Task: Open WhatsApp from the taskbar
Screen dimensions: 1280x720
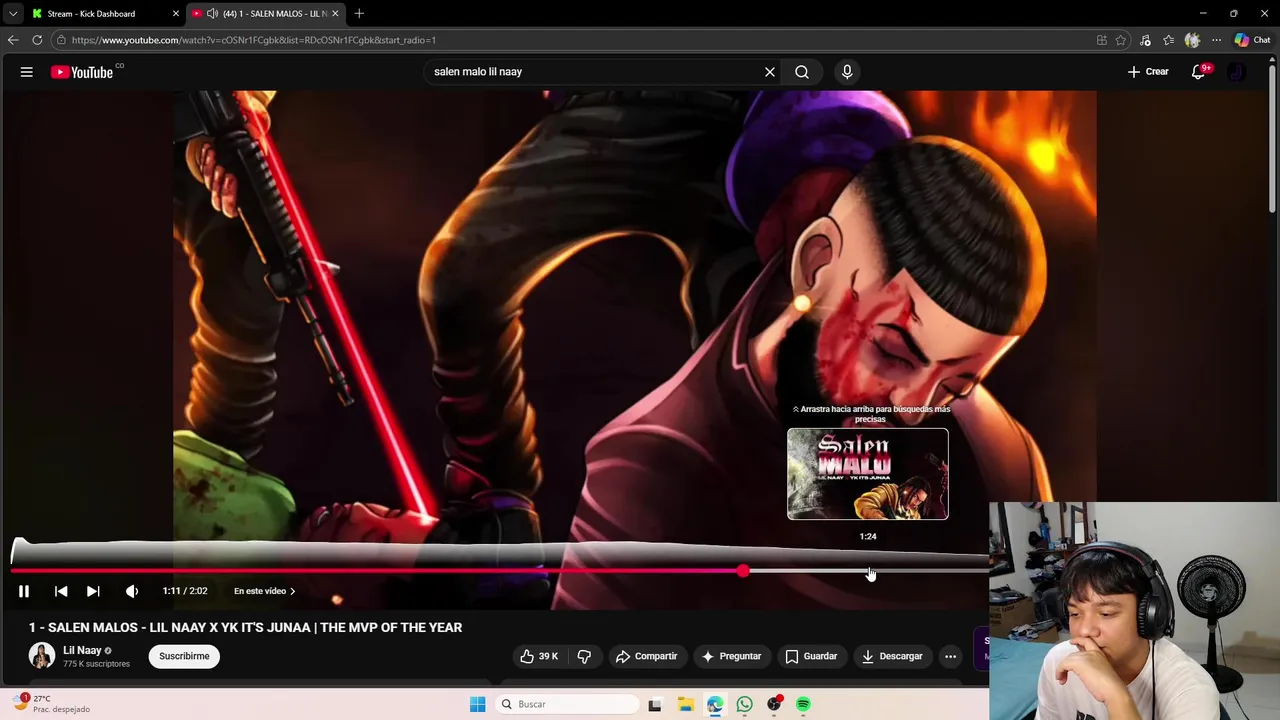Action: 744,704
